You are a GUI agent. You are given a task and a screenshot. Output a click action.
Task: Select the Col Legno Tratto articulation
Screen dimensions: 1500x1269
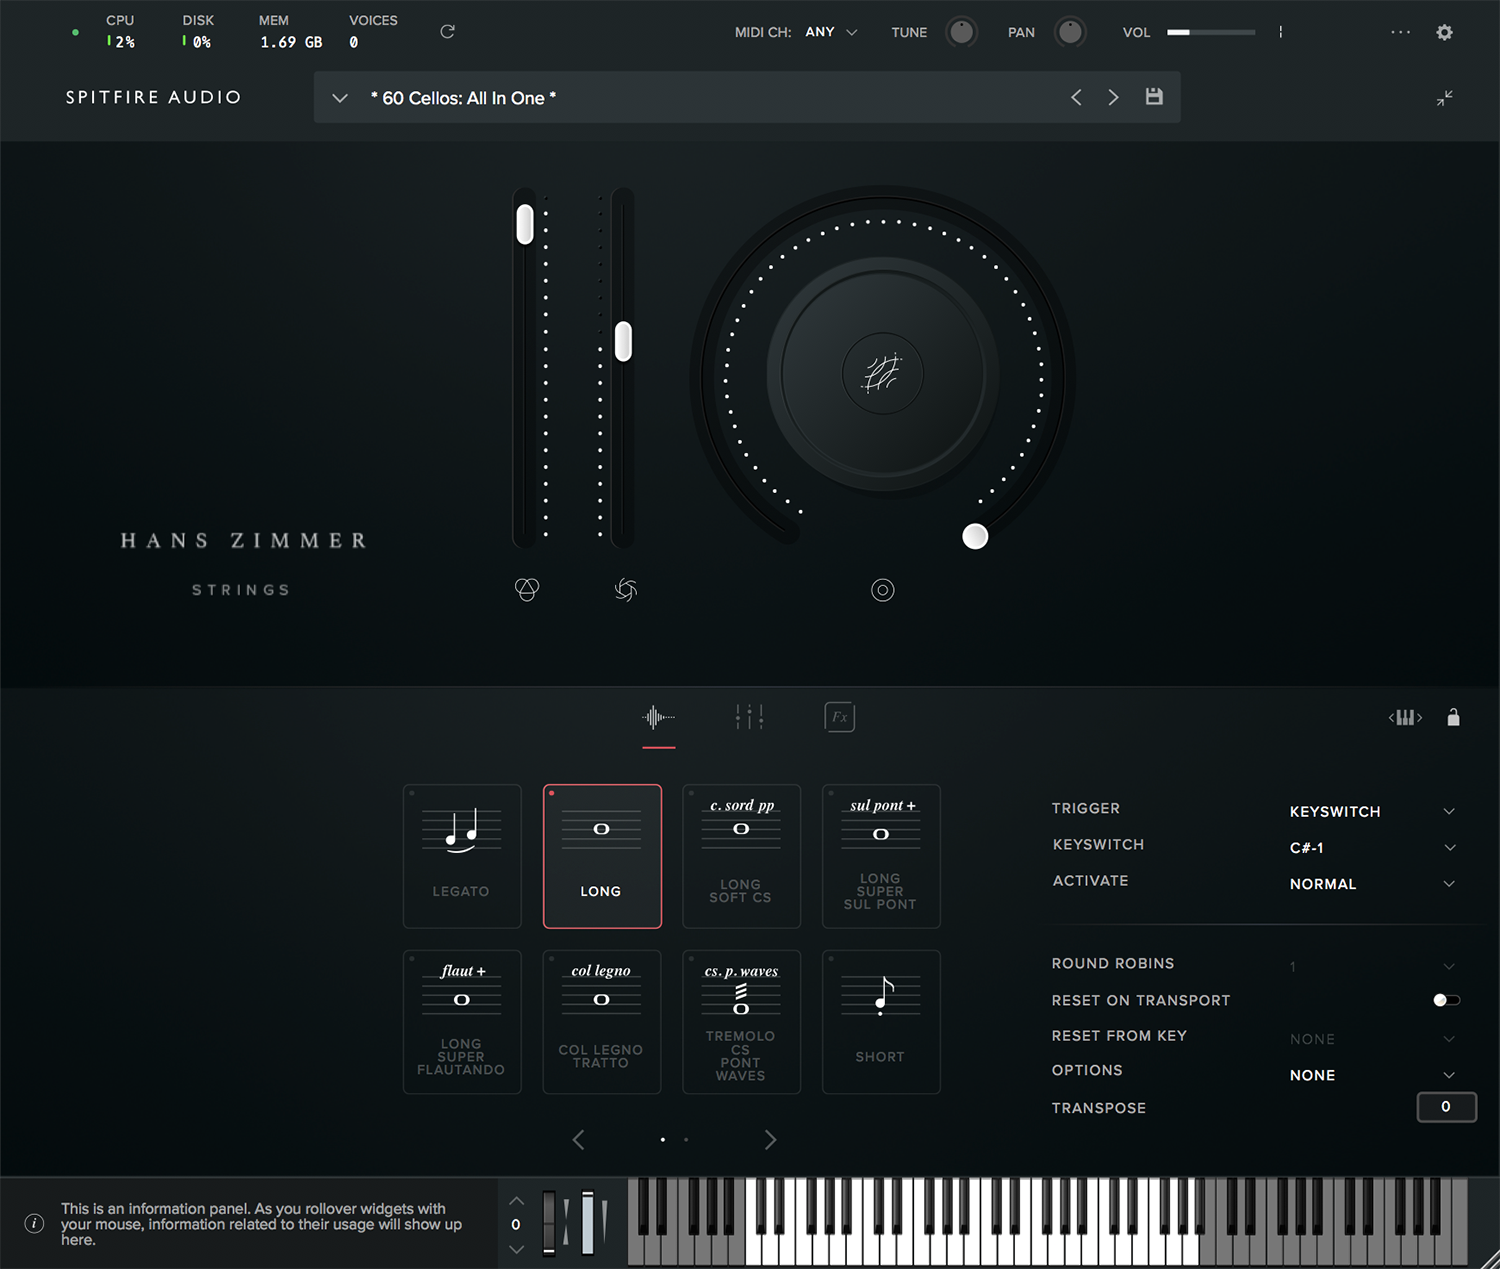coord(601,1021)
